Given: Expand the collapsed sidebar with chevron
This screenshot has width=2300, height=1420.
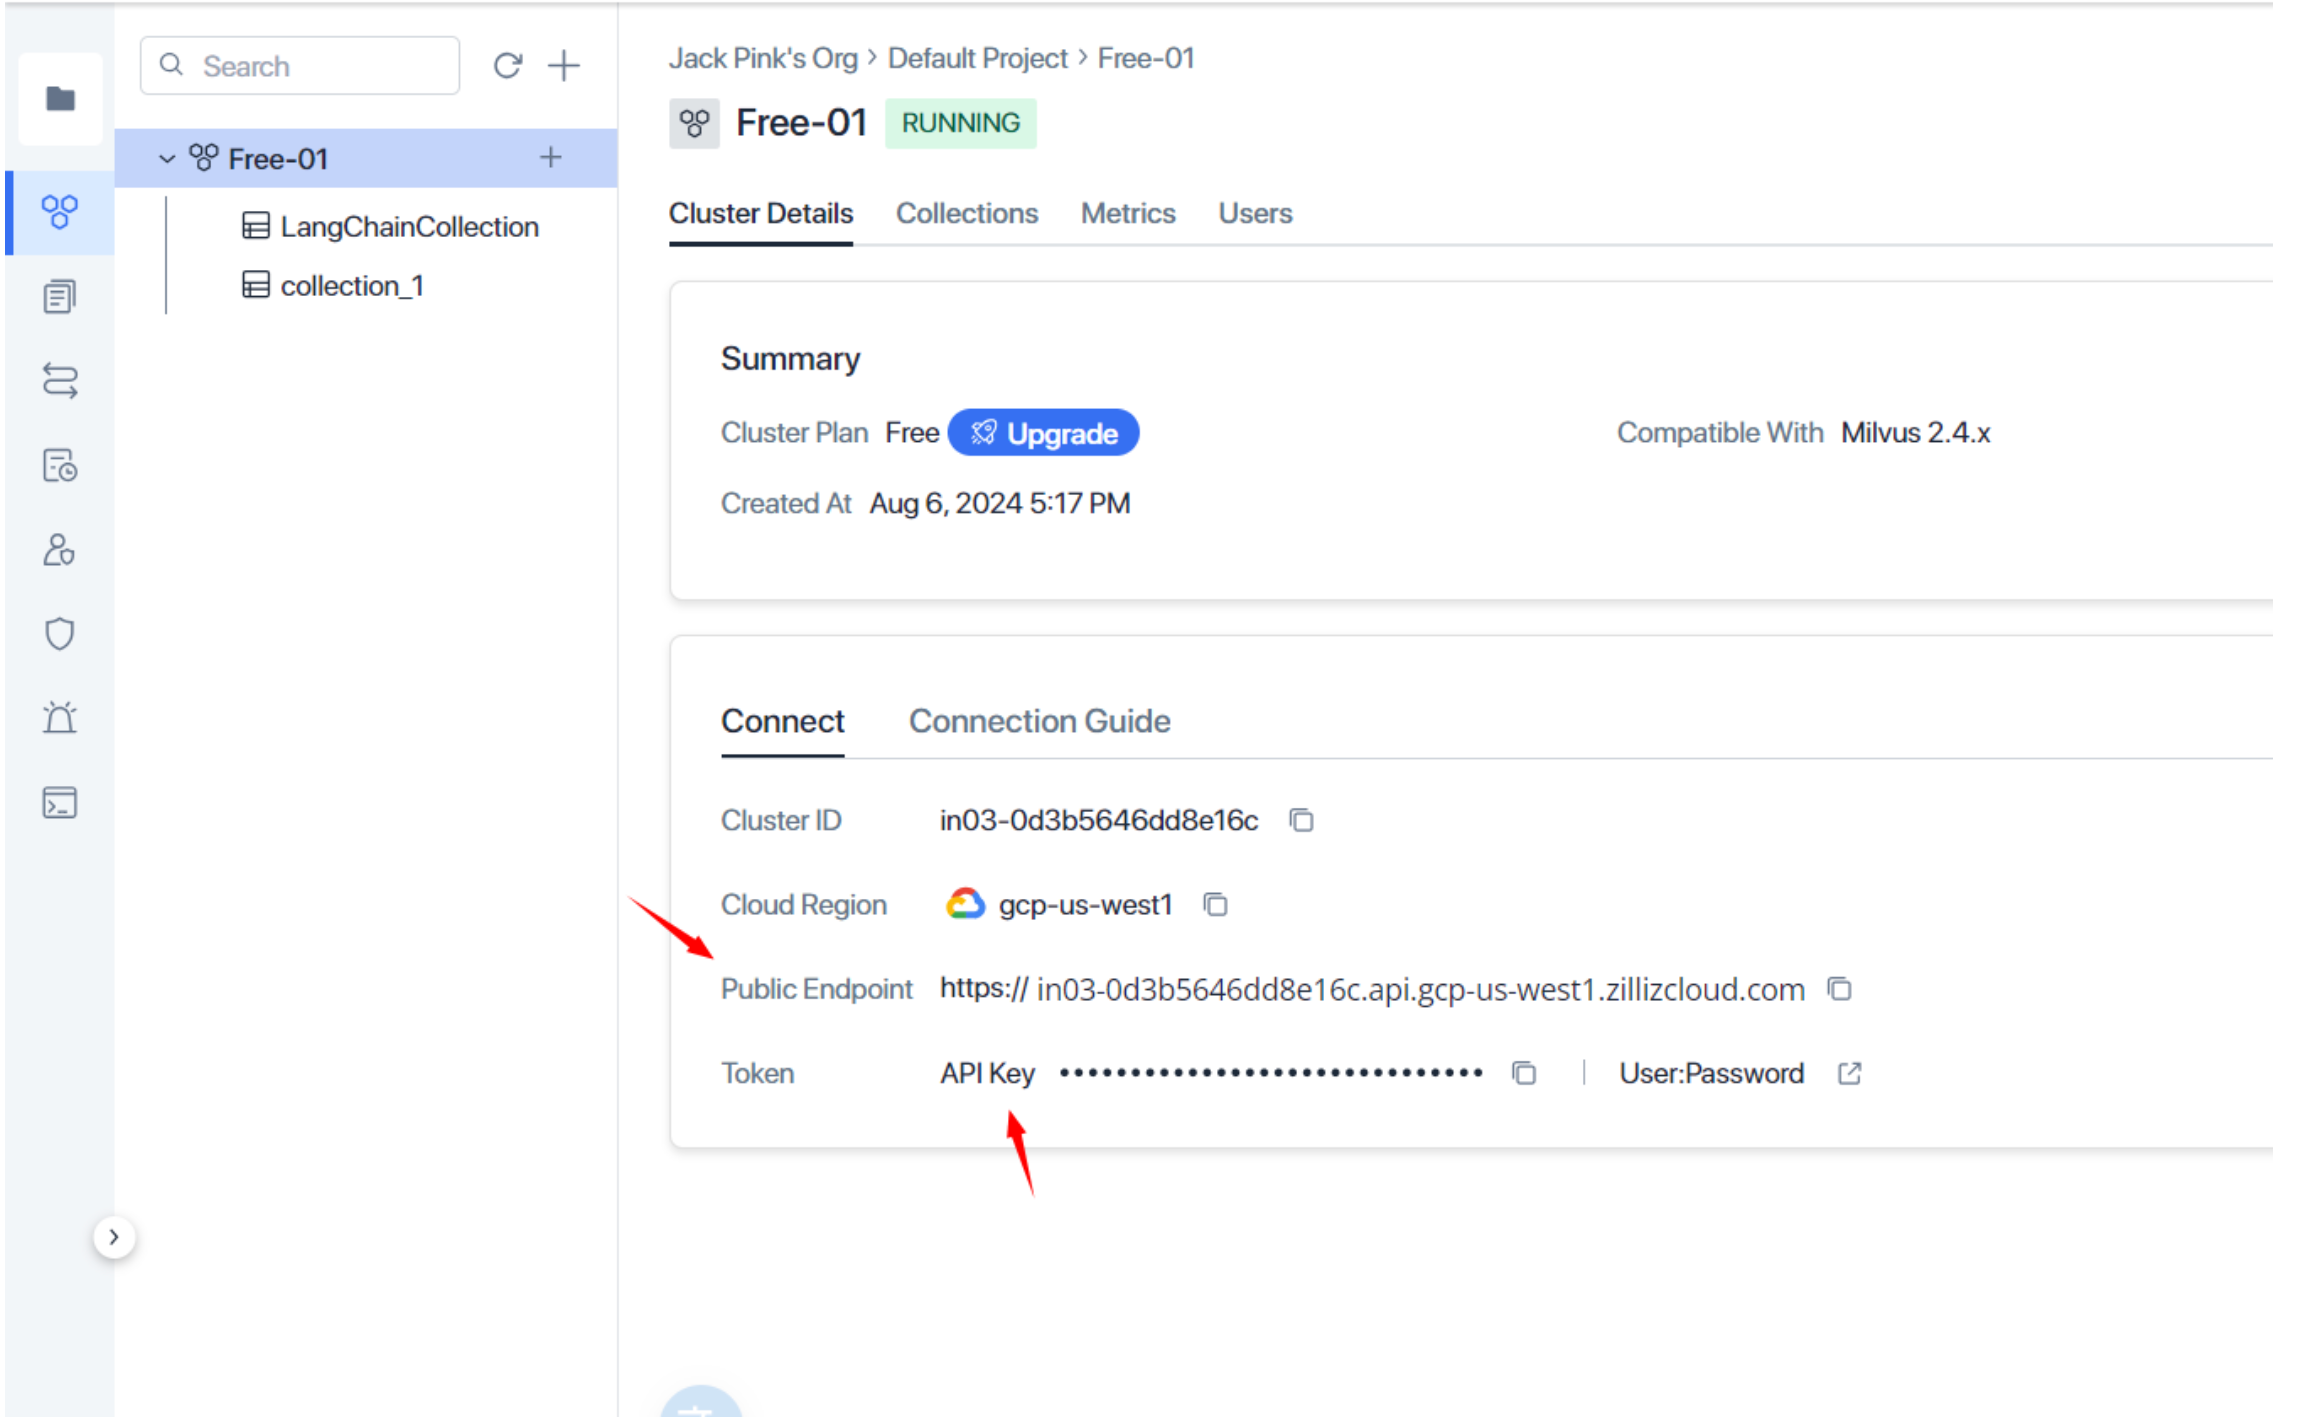Looking at the screenshot, I should [114, 1237].
